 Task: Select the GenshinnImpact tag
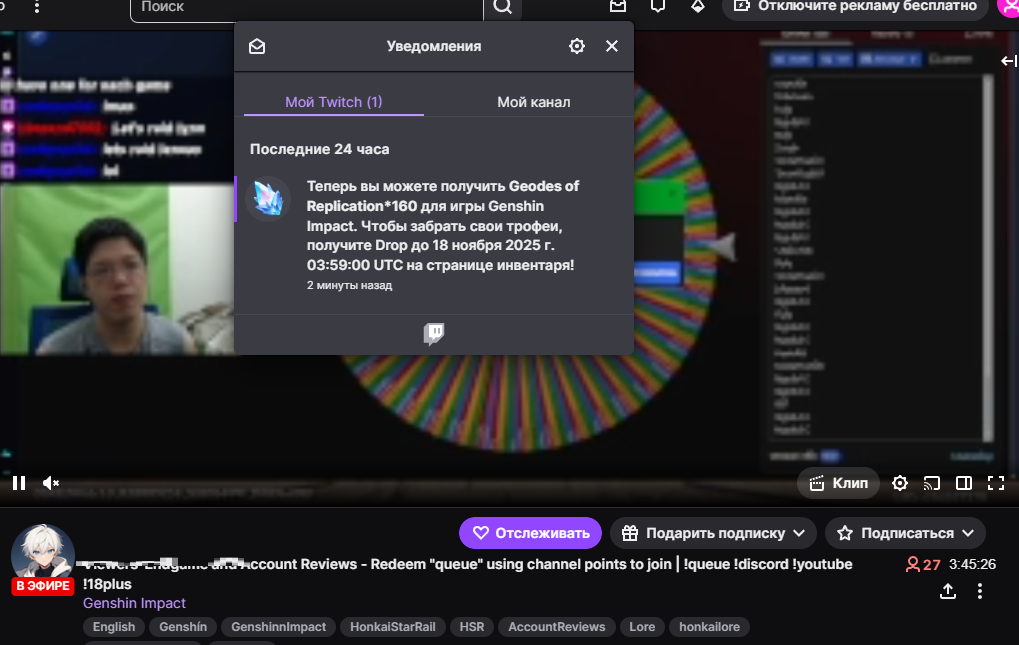(x=279, y=627)
